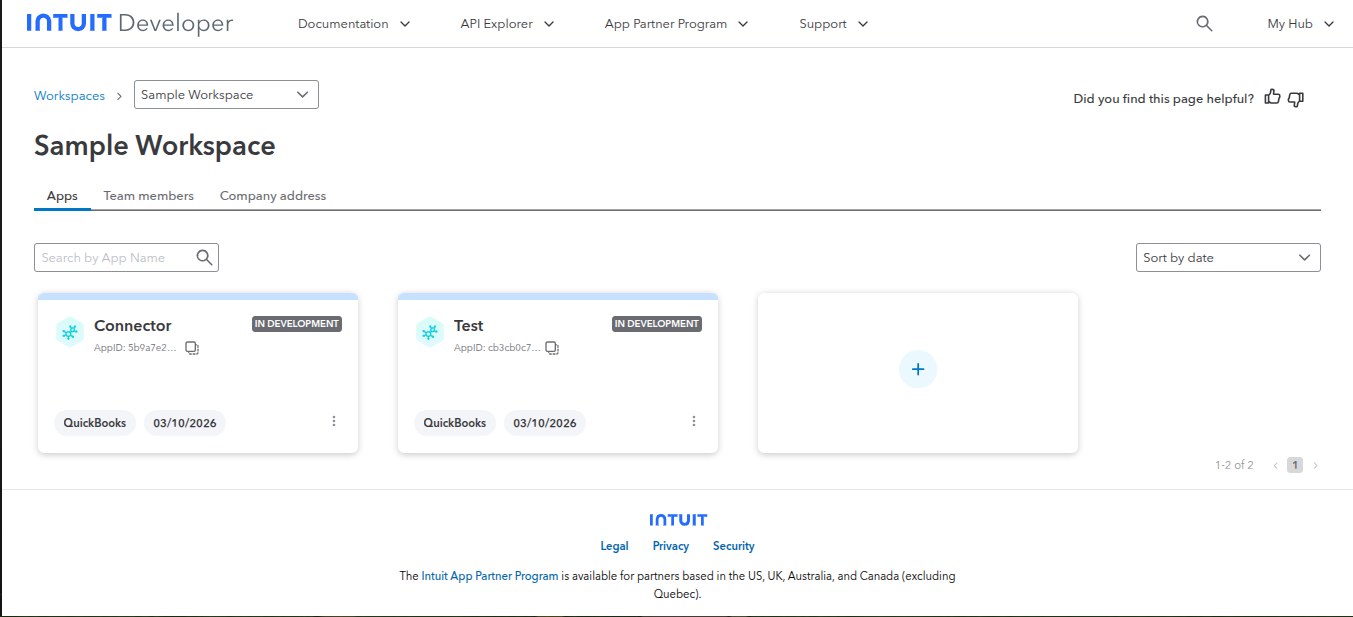
Task: Switch to the Team members tab
Action: point(149,196)
